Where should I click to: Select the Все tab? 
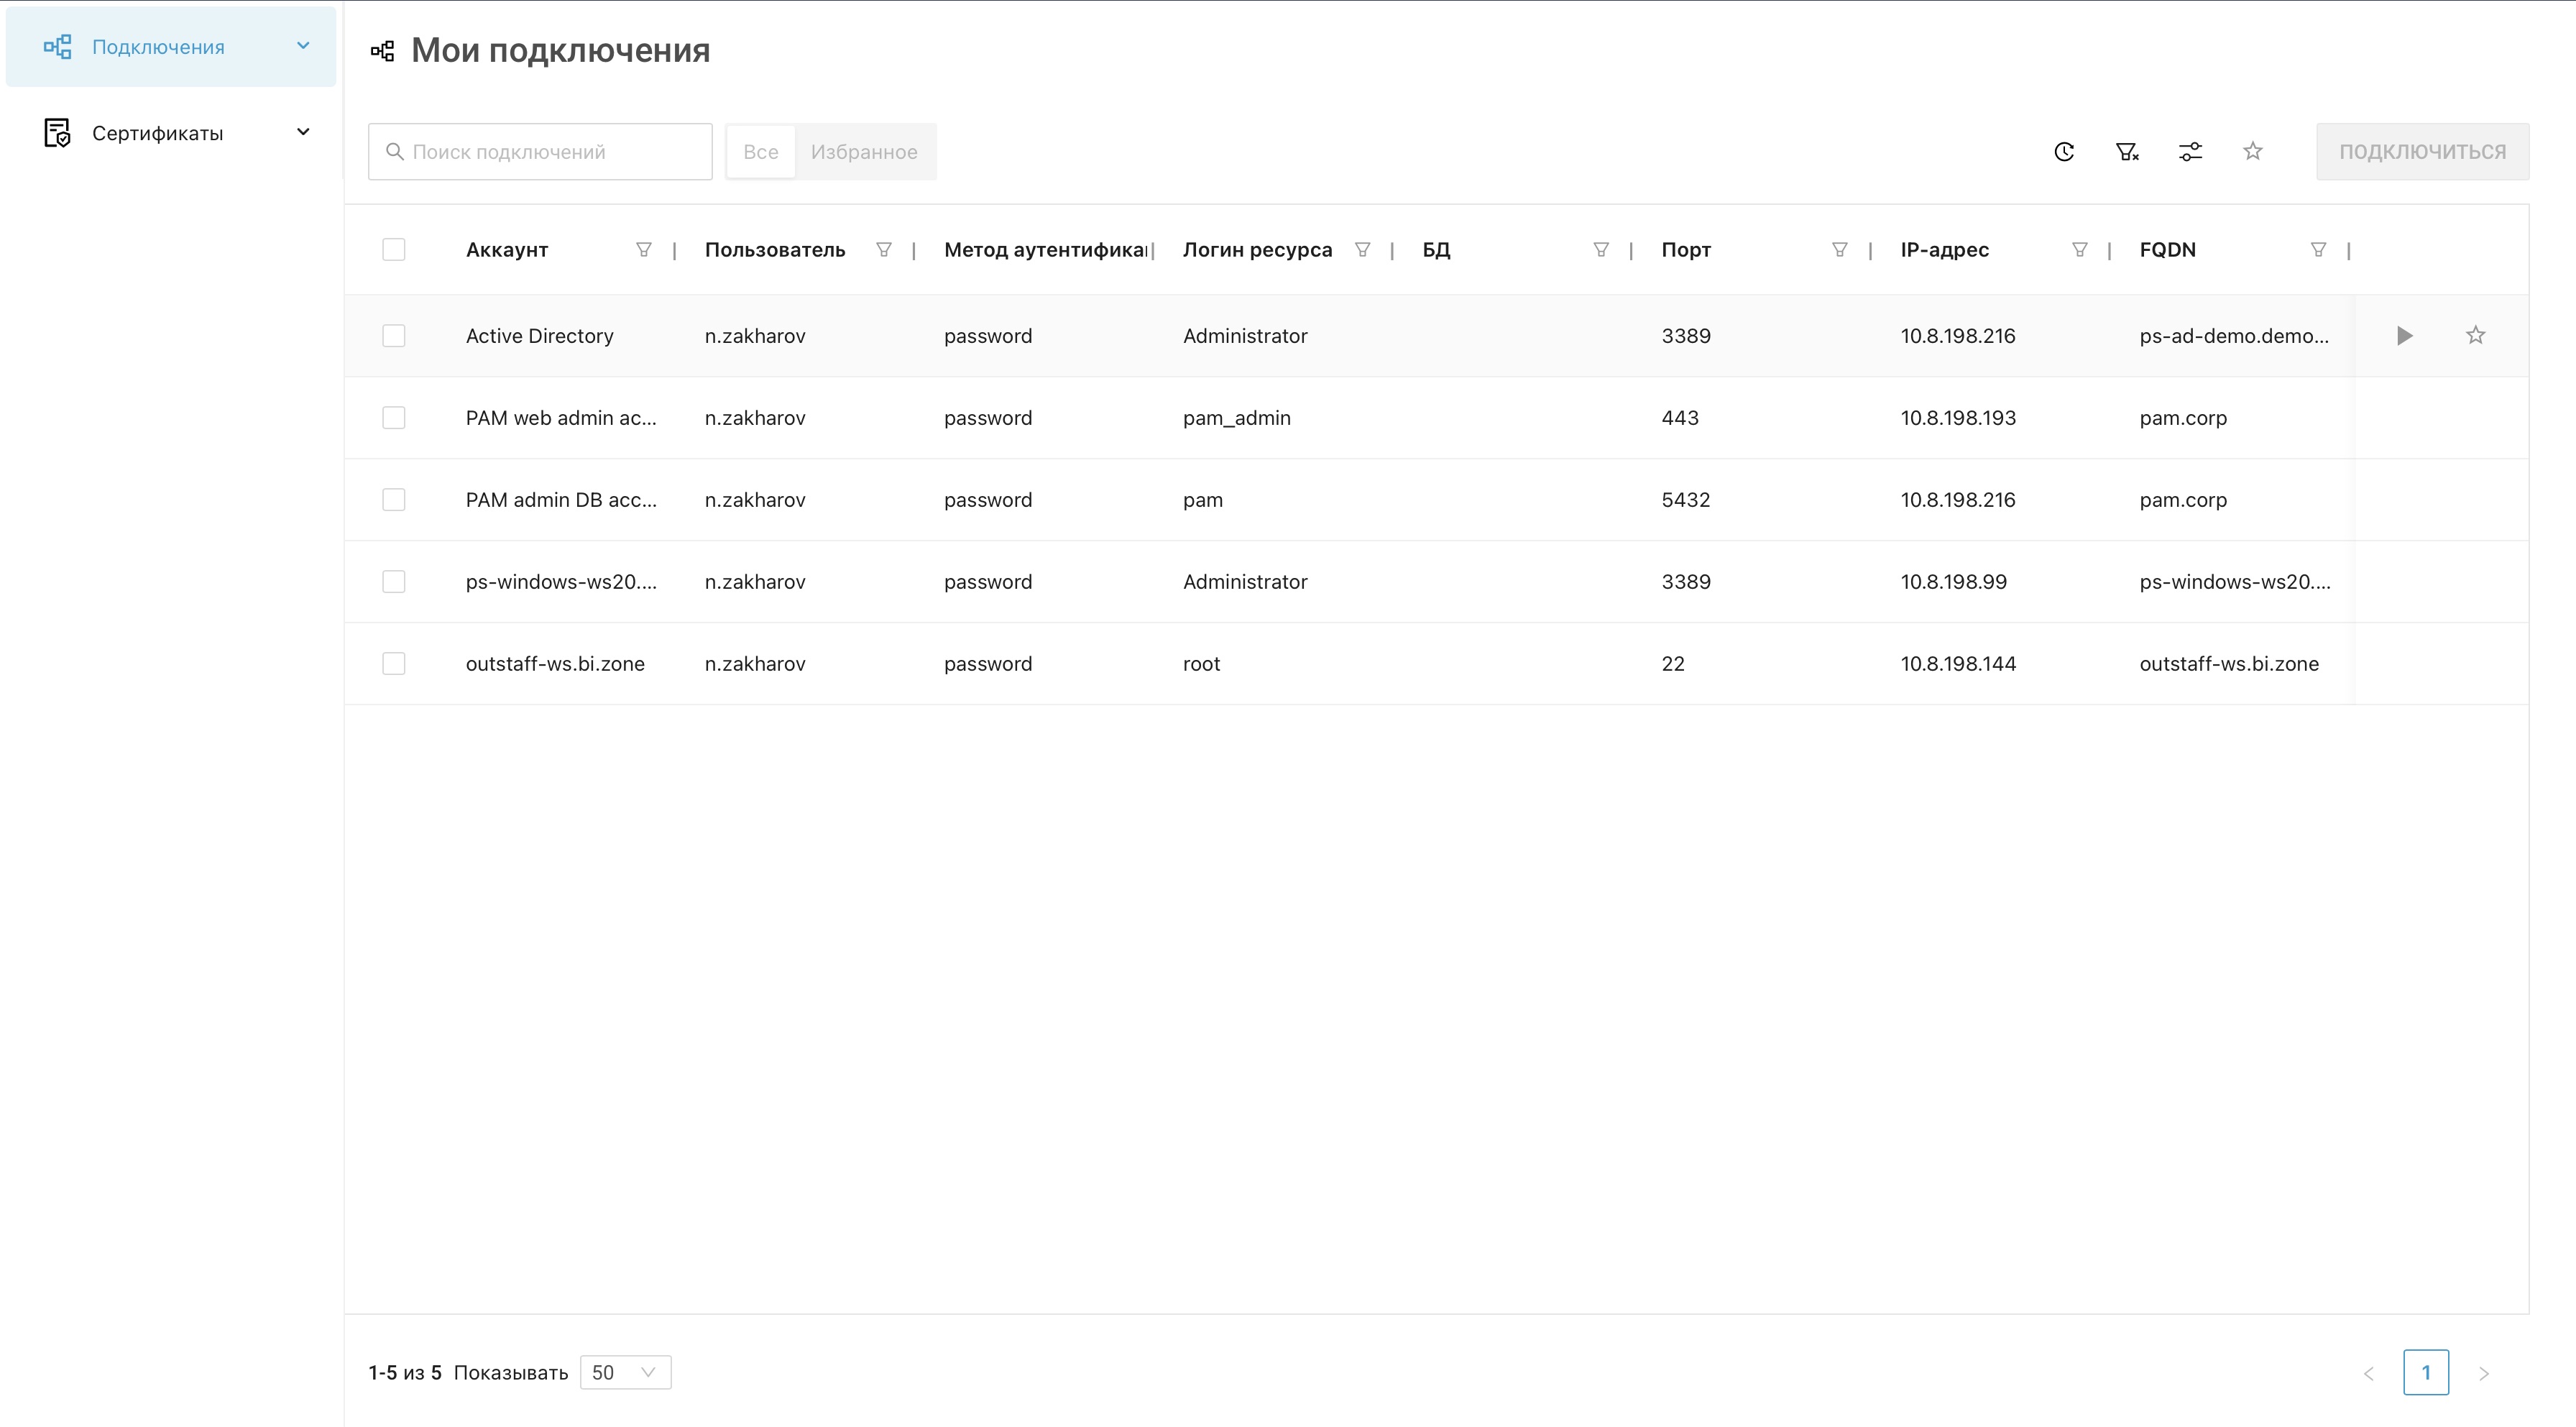[x=760, y=152]
